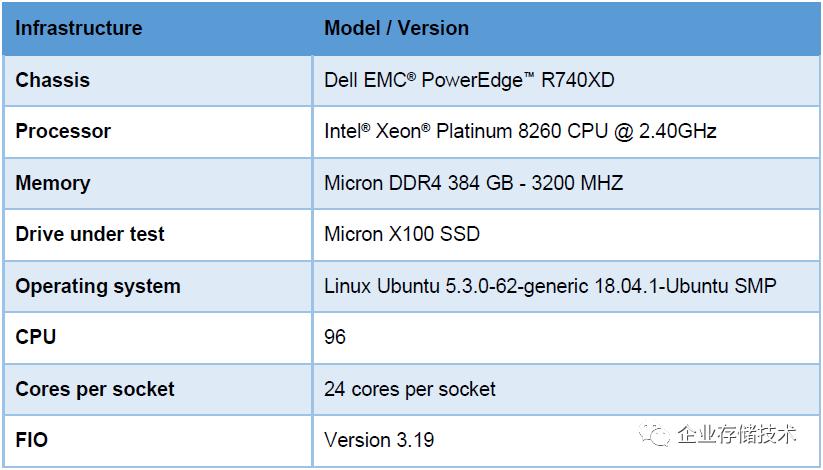Select the Version 3.19 cell
This screenshot has width=823, height=470.
coord(379,440)
